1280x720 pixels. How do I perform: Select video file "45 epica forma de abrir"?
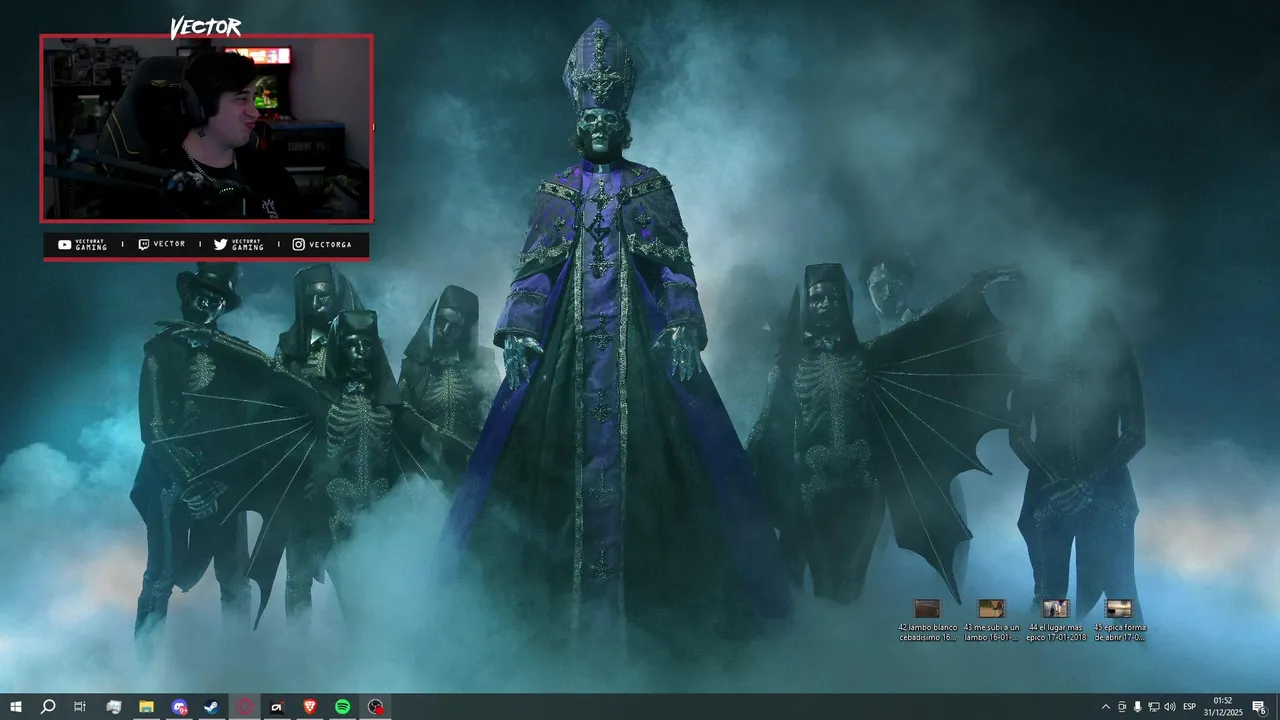coord(1119,621)
